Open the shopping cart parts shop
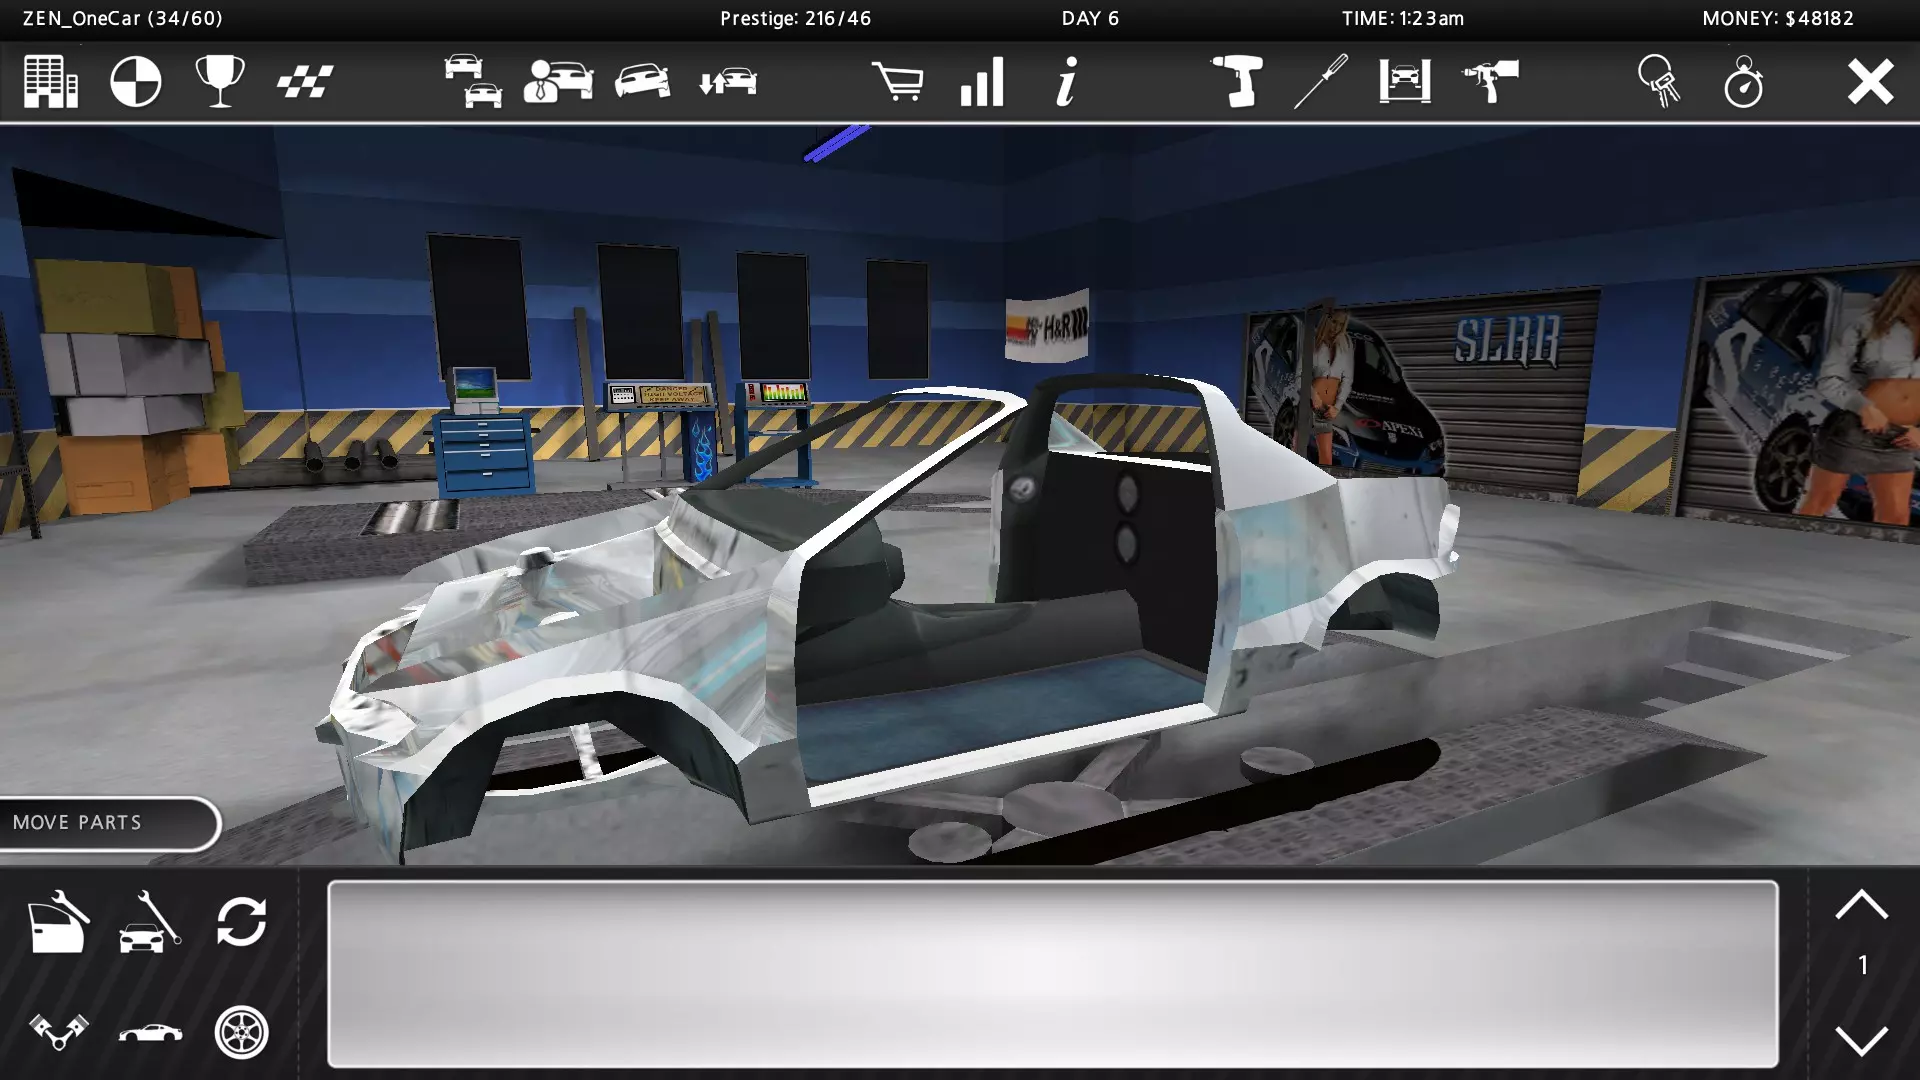 898,82
